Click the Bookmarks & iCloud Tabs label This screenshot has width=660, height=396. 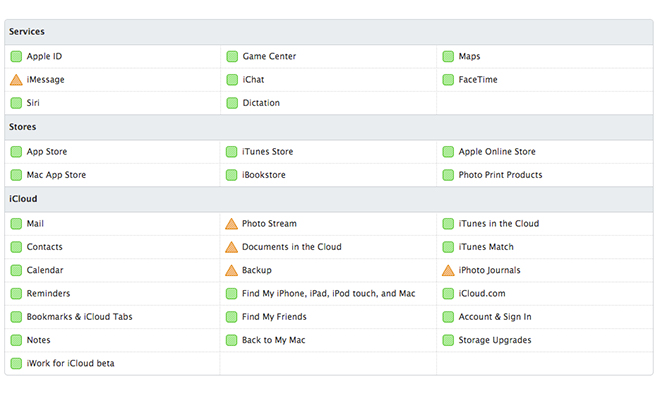pos(80,317)
